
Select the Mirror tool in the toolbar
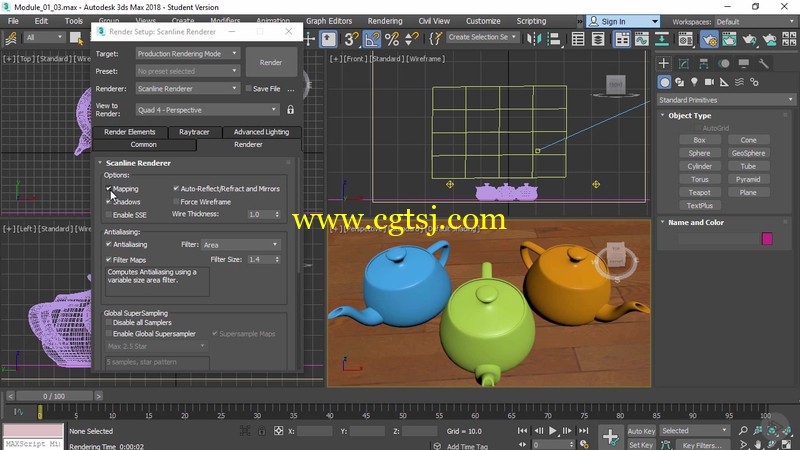click(534, 39)
